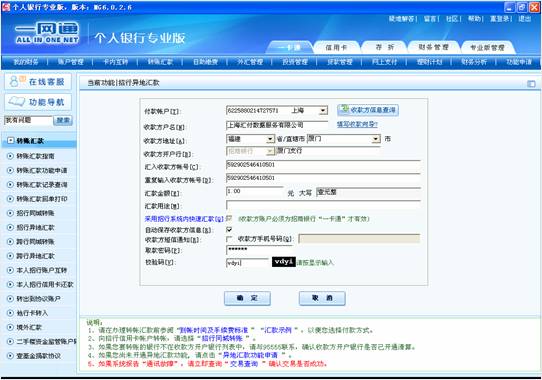Click the bullet icon beside 境外汇款
The height and width of the screenshot is (380, 542).
pos(10,327)
